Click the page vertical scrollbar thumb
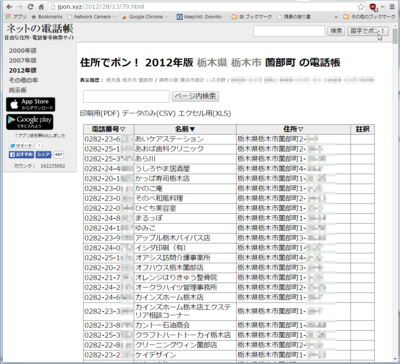Screen dimensions: 400x364 (x=395, y=35)
